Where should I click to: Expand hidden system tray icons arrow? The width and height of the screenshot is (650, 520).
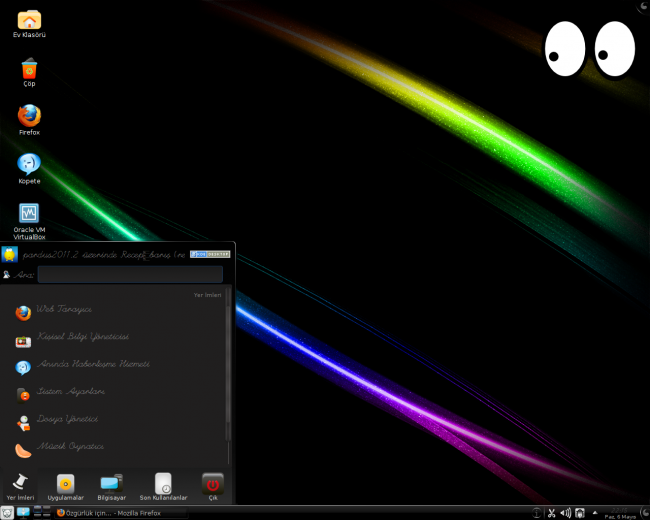(596, 512)
